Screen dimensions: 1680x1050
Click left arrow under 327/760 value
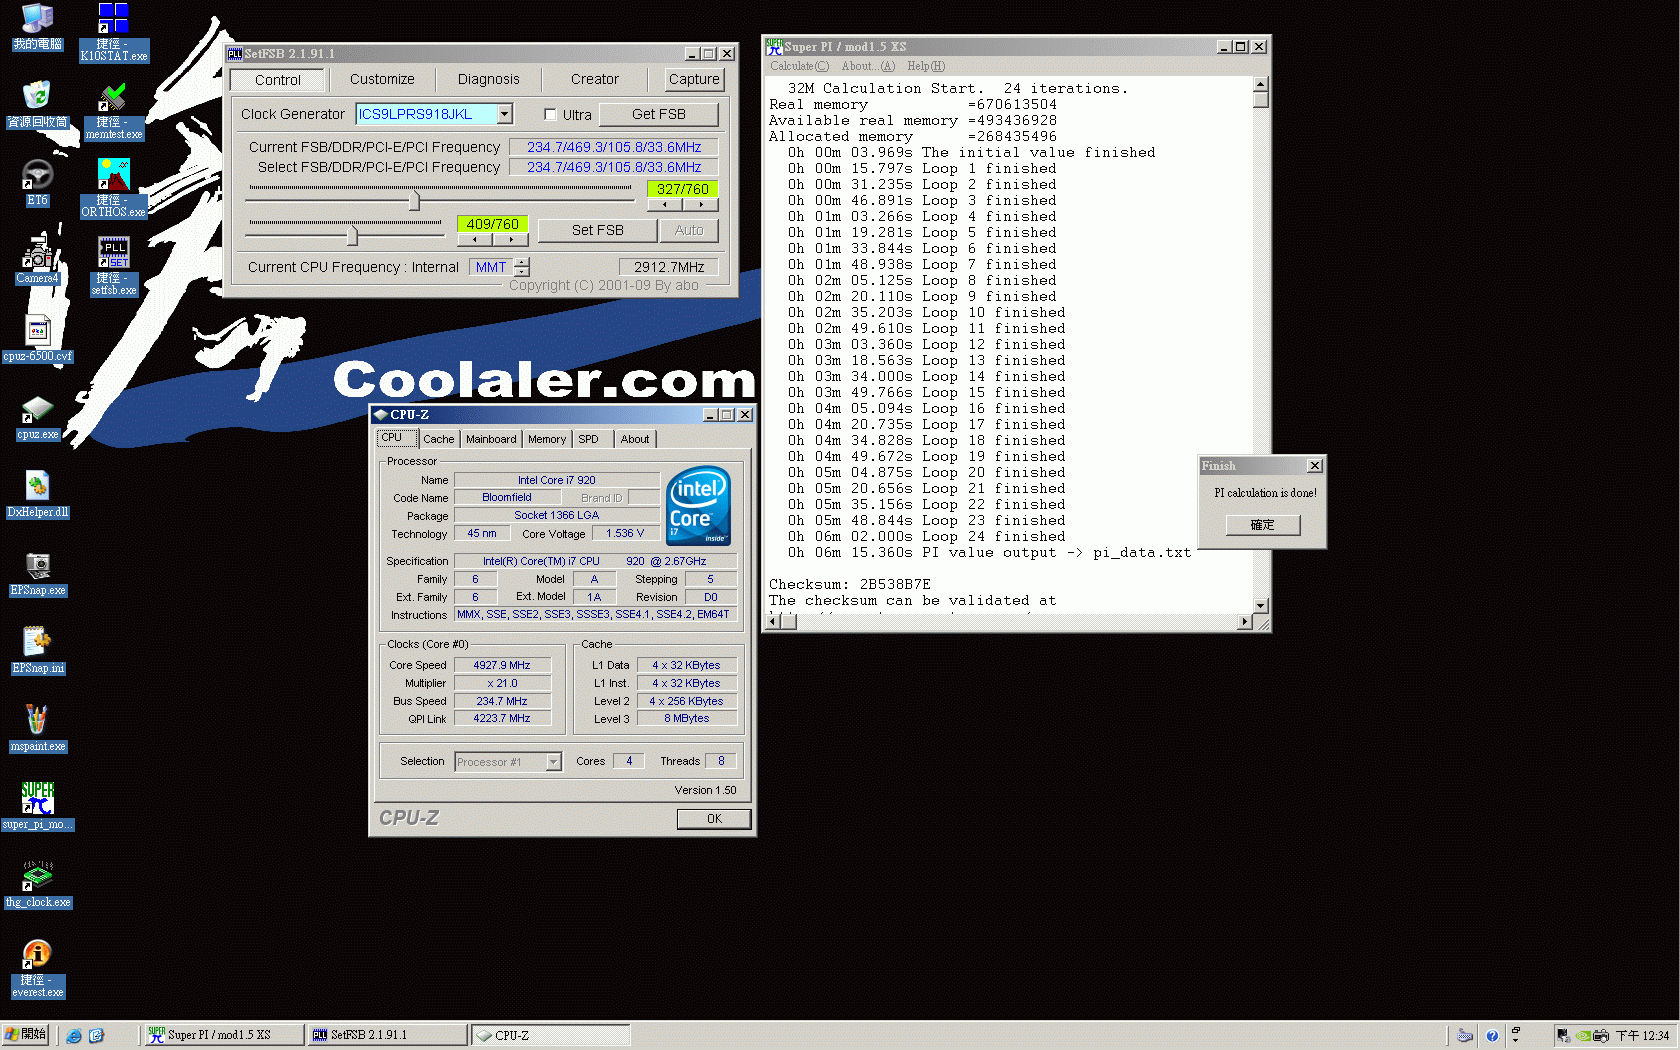coord(665,204)
